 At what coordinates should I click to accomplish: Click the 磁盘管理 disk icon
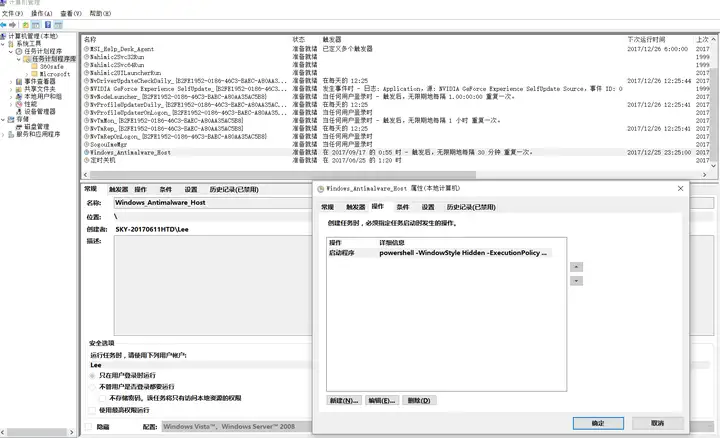pyautogui.click(x=19, y=127)
